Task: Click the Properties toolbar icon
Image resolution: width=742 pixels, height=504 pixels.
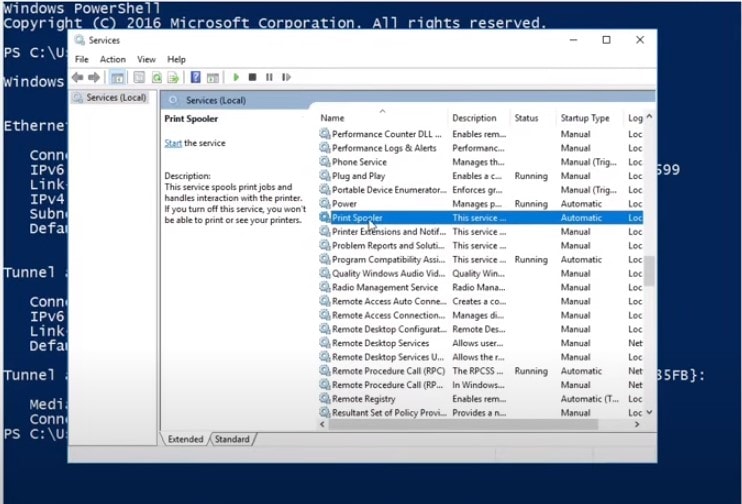Action: [x=139, y=77]
